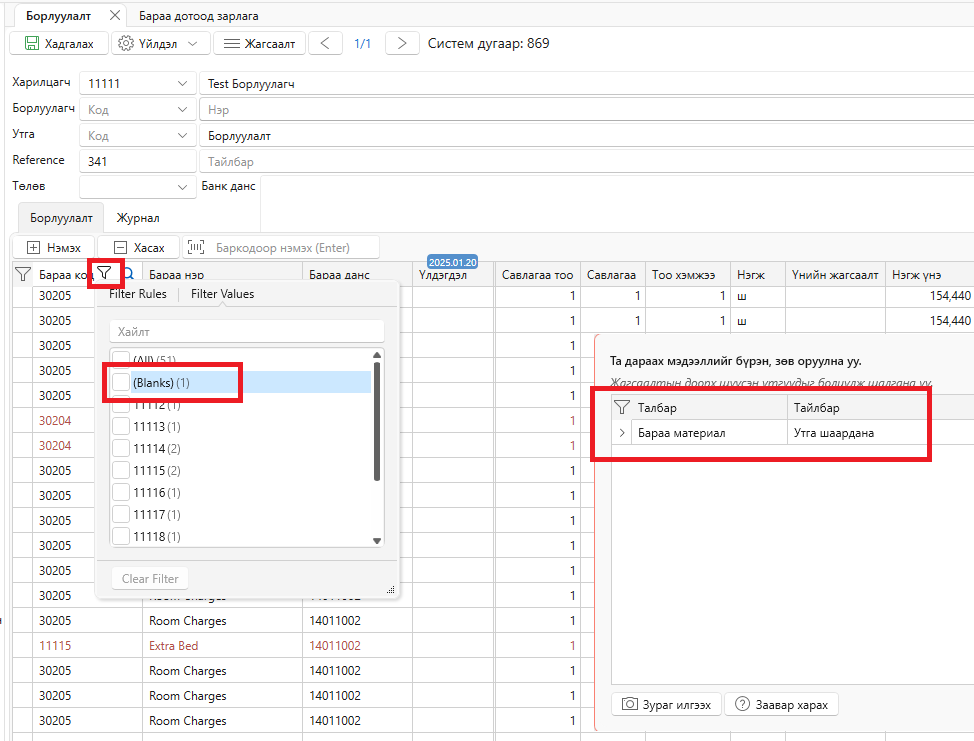Open the Журнал sub-tab
The height and width of the screenshot is (741, 974).
138,218
